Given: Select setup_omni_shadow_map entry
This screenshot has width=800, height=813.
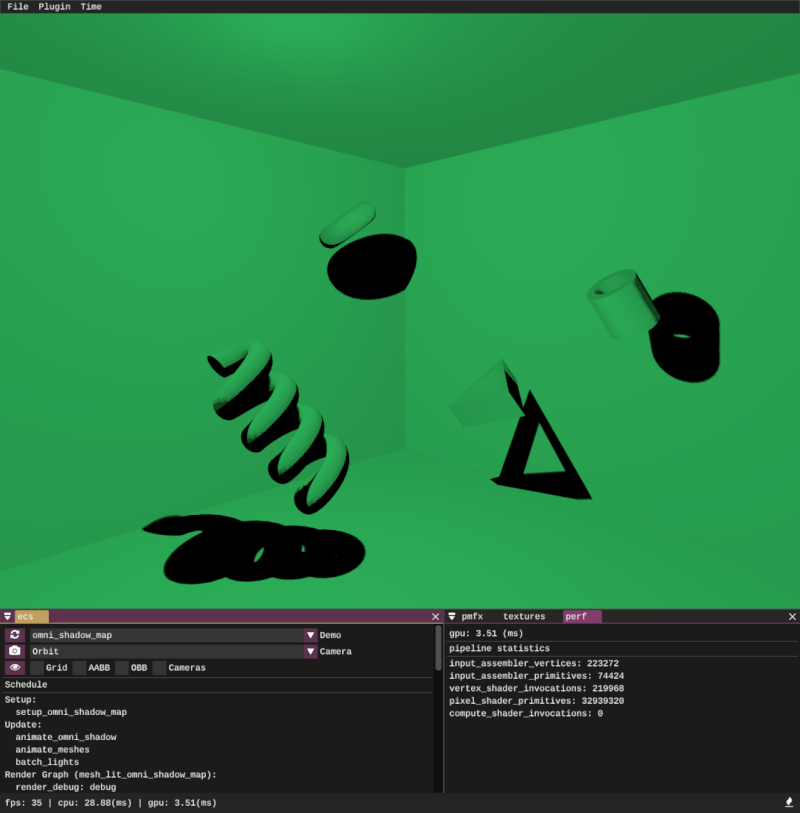Looking at the screenshot, I should point(71,712).
